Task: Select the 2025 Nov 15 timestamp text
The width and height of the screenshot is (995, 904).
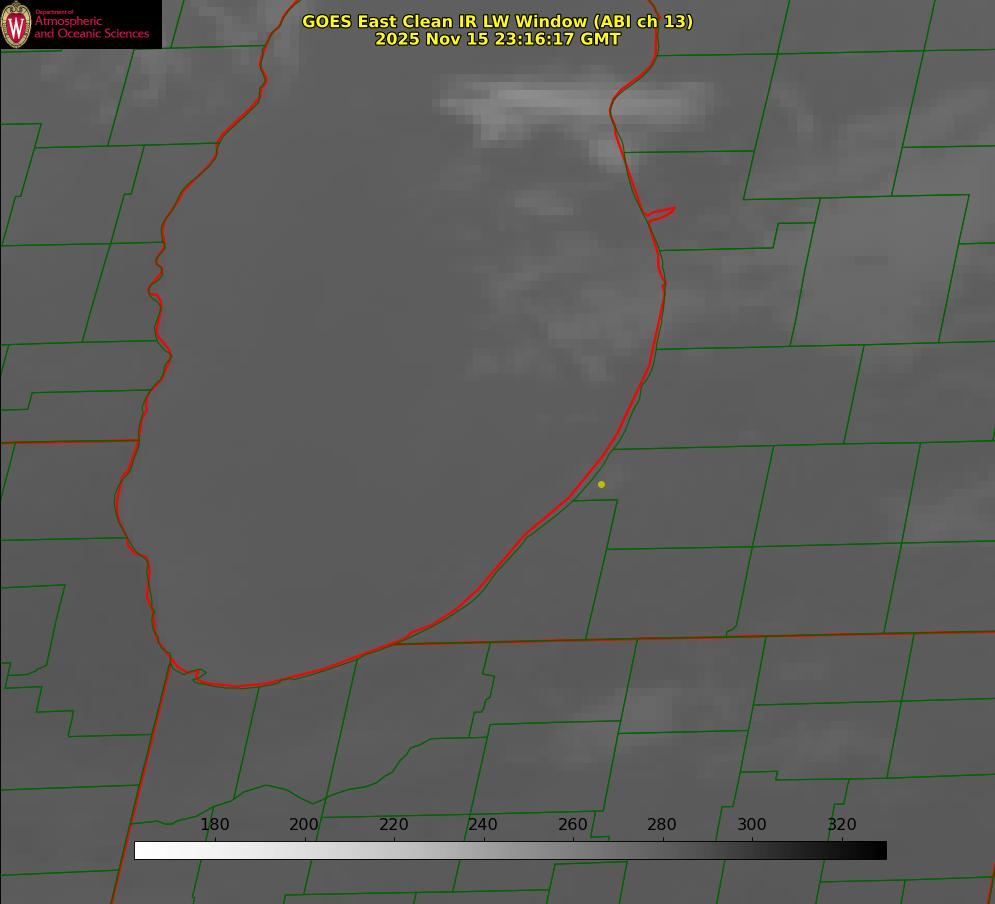Action: (497, 39)
